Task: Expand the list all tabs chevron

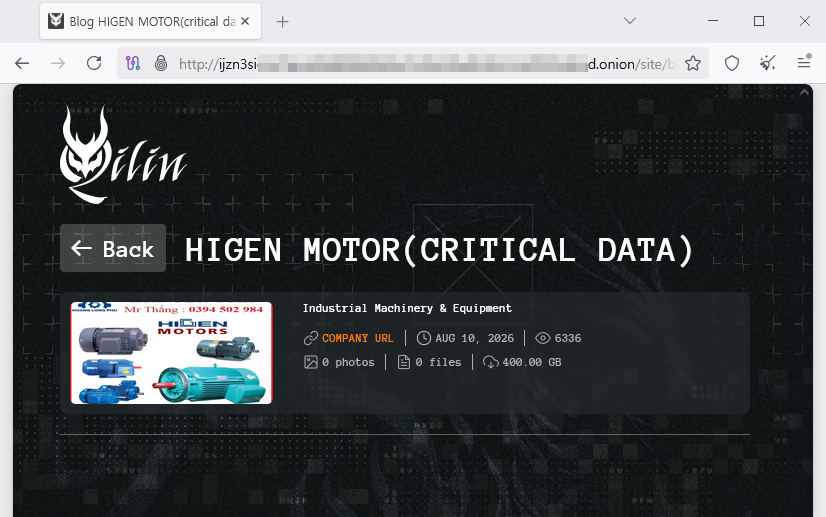Action: click(x=630, y=21)
